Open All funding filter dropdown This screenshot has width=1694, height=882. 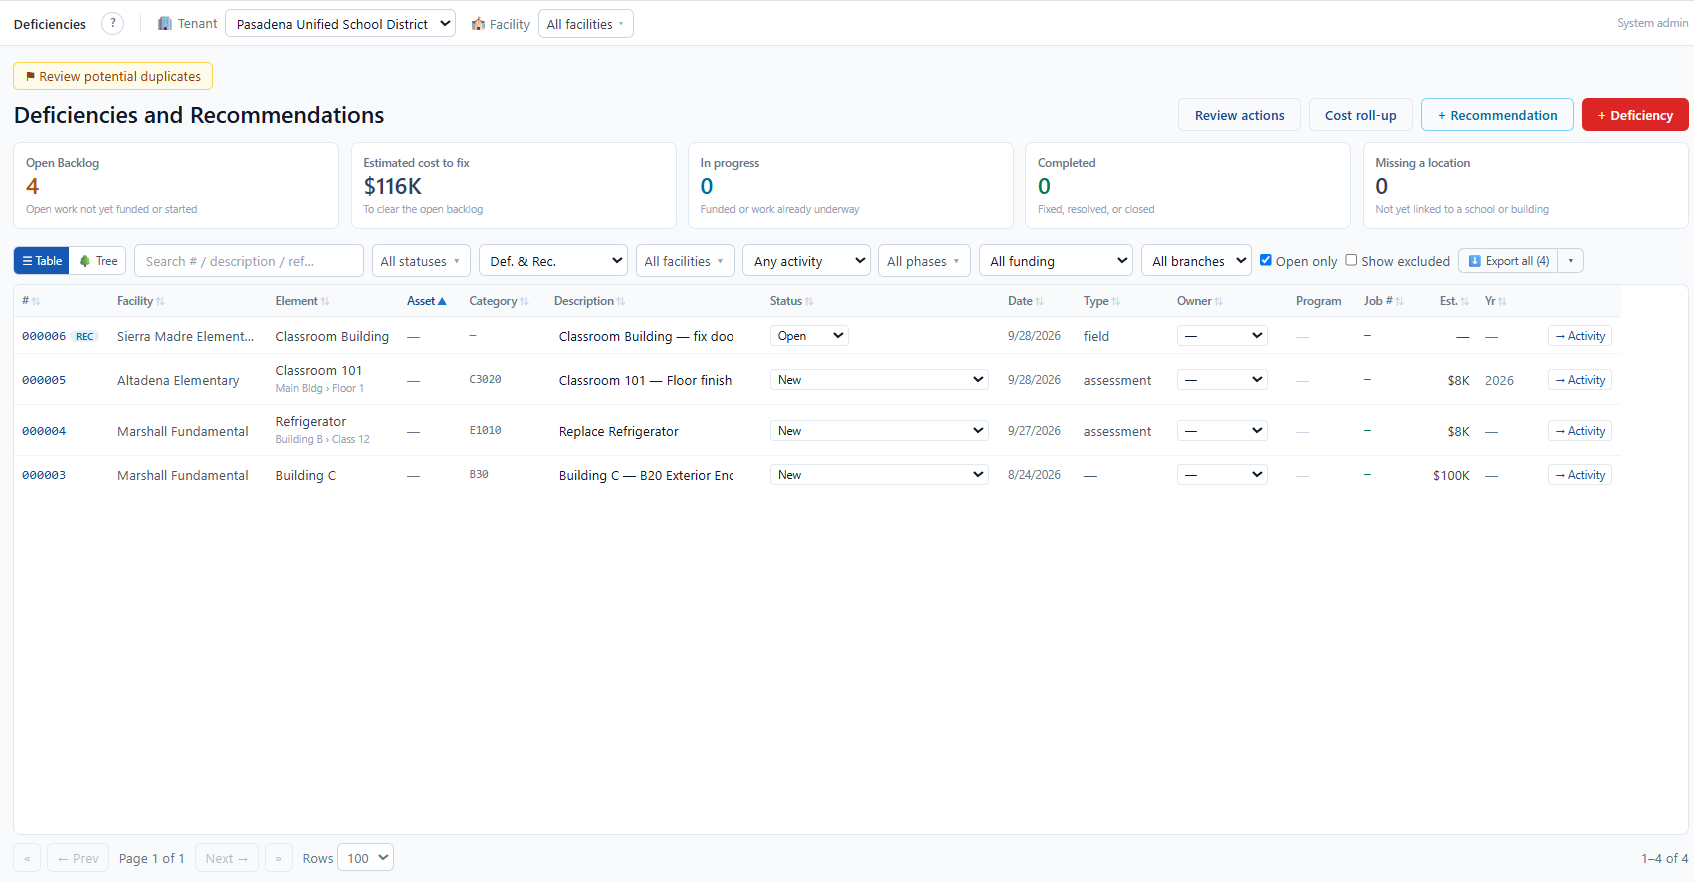(x=1055, y=261)
